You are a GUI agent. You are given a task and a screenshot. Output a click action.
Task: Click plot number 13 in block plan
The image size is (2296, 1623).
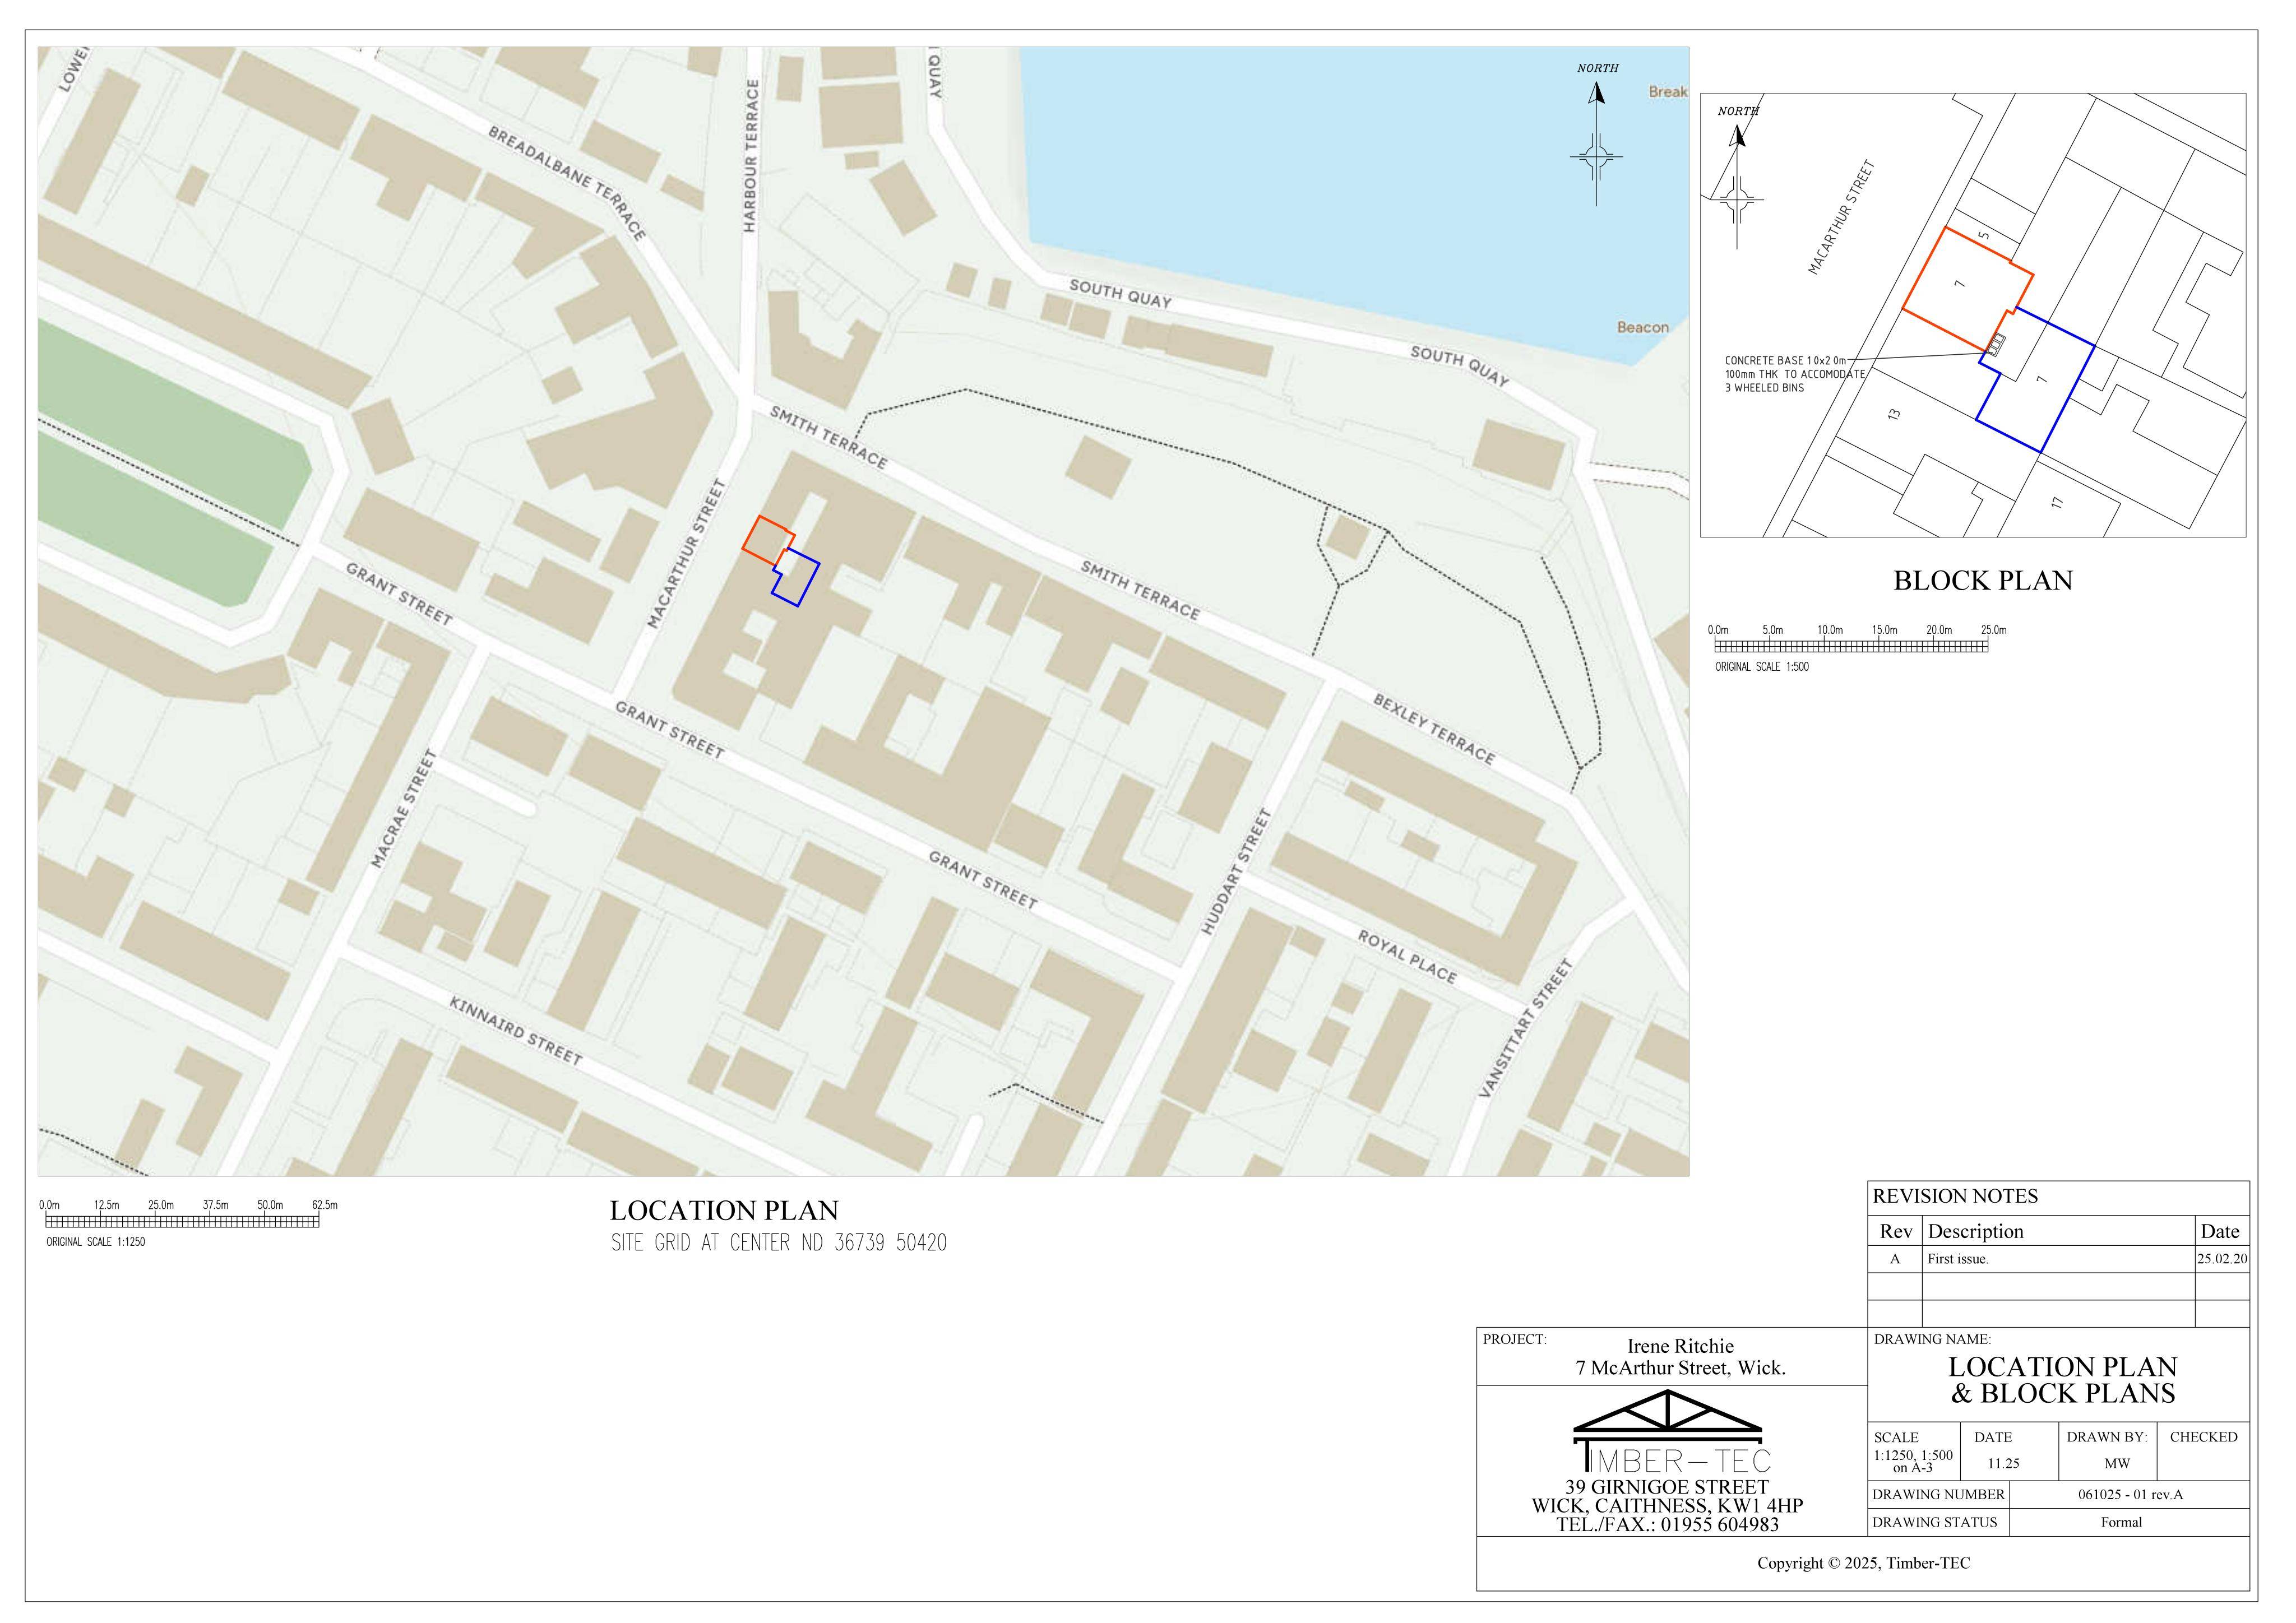[x=1894, y=414]
